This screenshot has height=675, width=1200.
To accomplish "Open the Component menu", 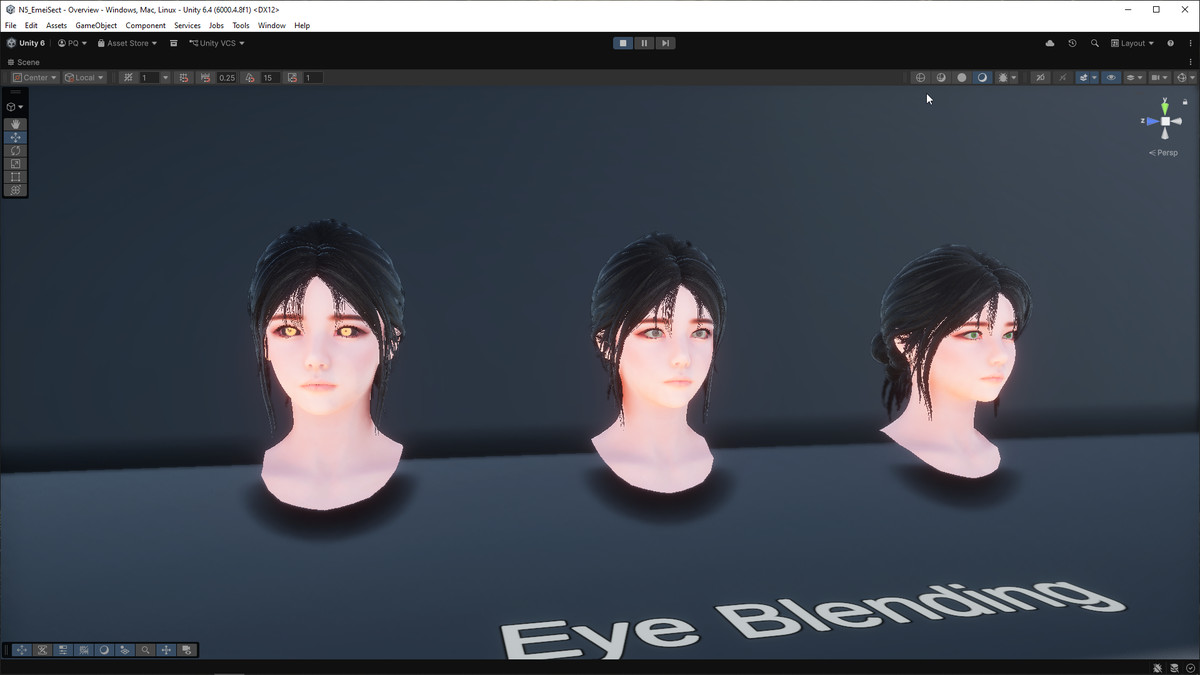I will coord(145,25).
